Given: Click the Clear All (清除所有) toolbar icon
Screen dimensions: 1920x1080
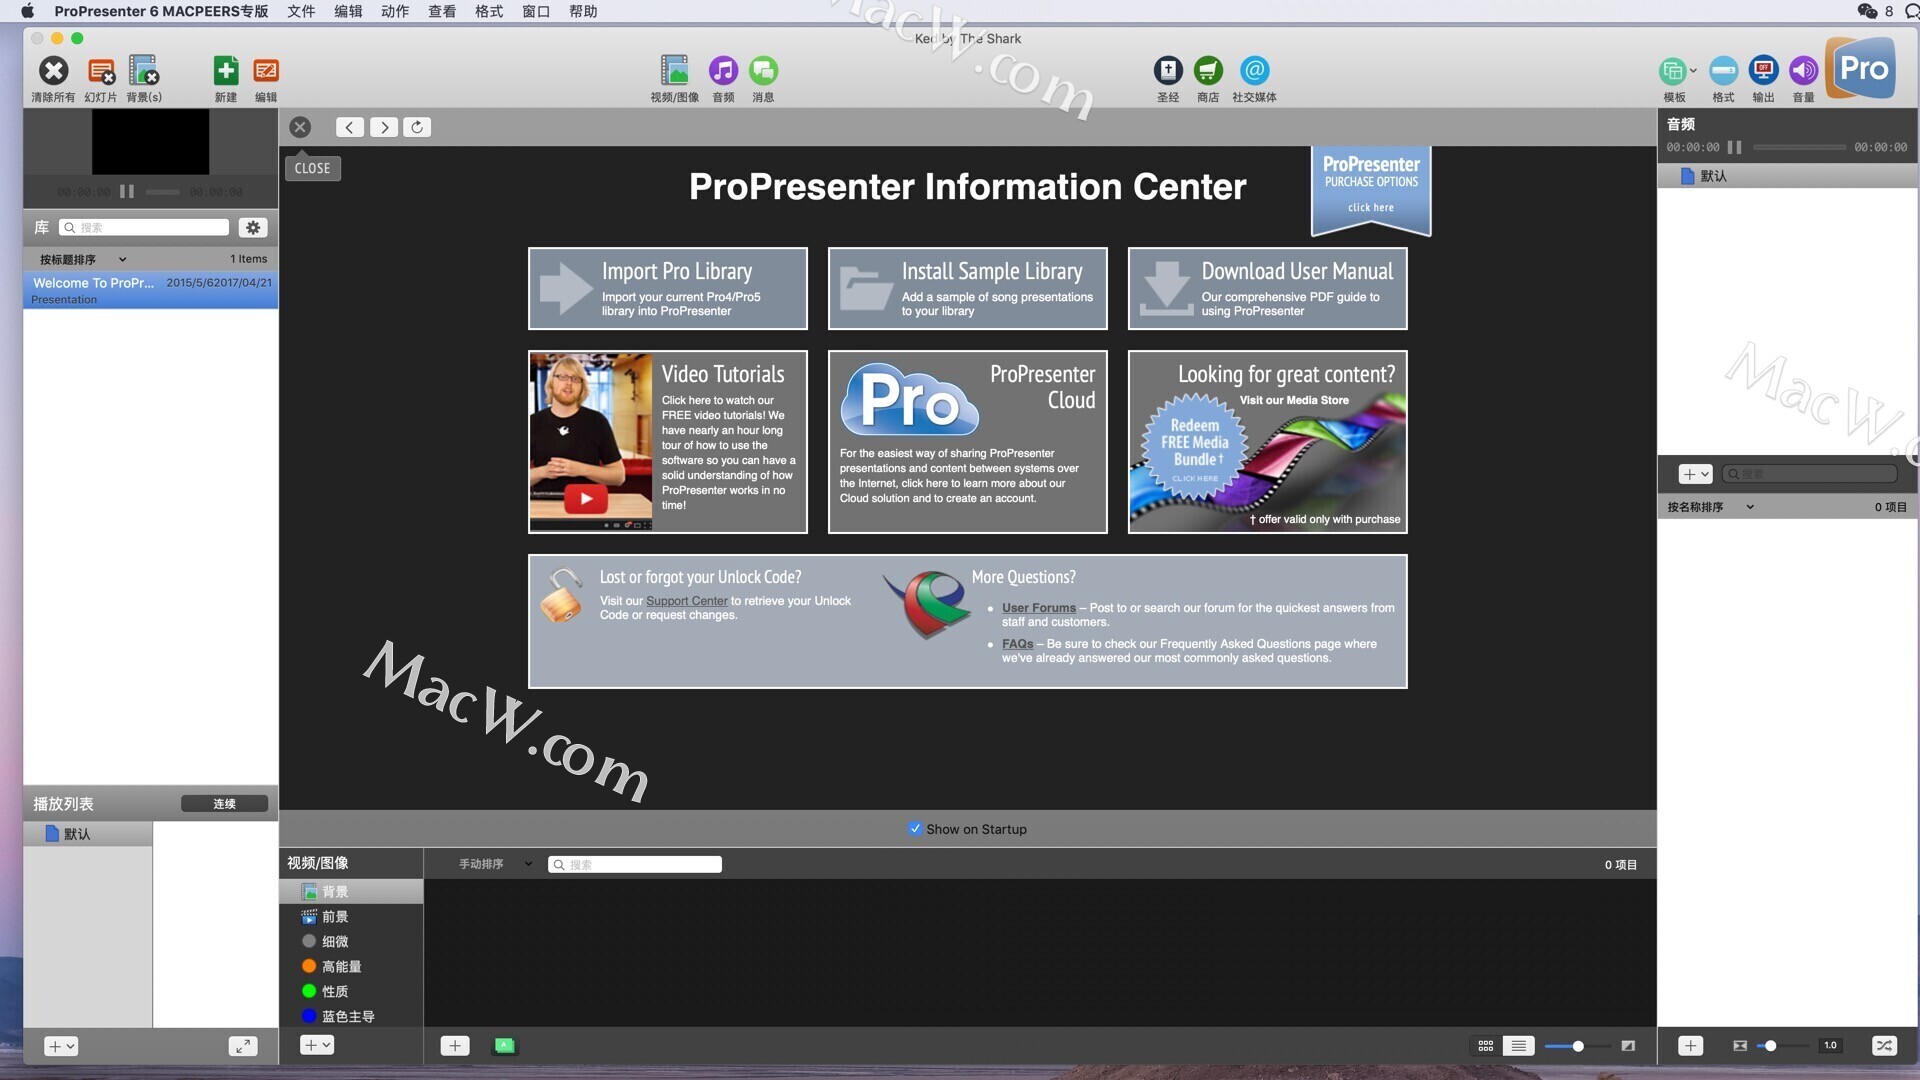Looking at the screenshot, I should point(53,71).
